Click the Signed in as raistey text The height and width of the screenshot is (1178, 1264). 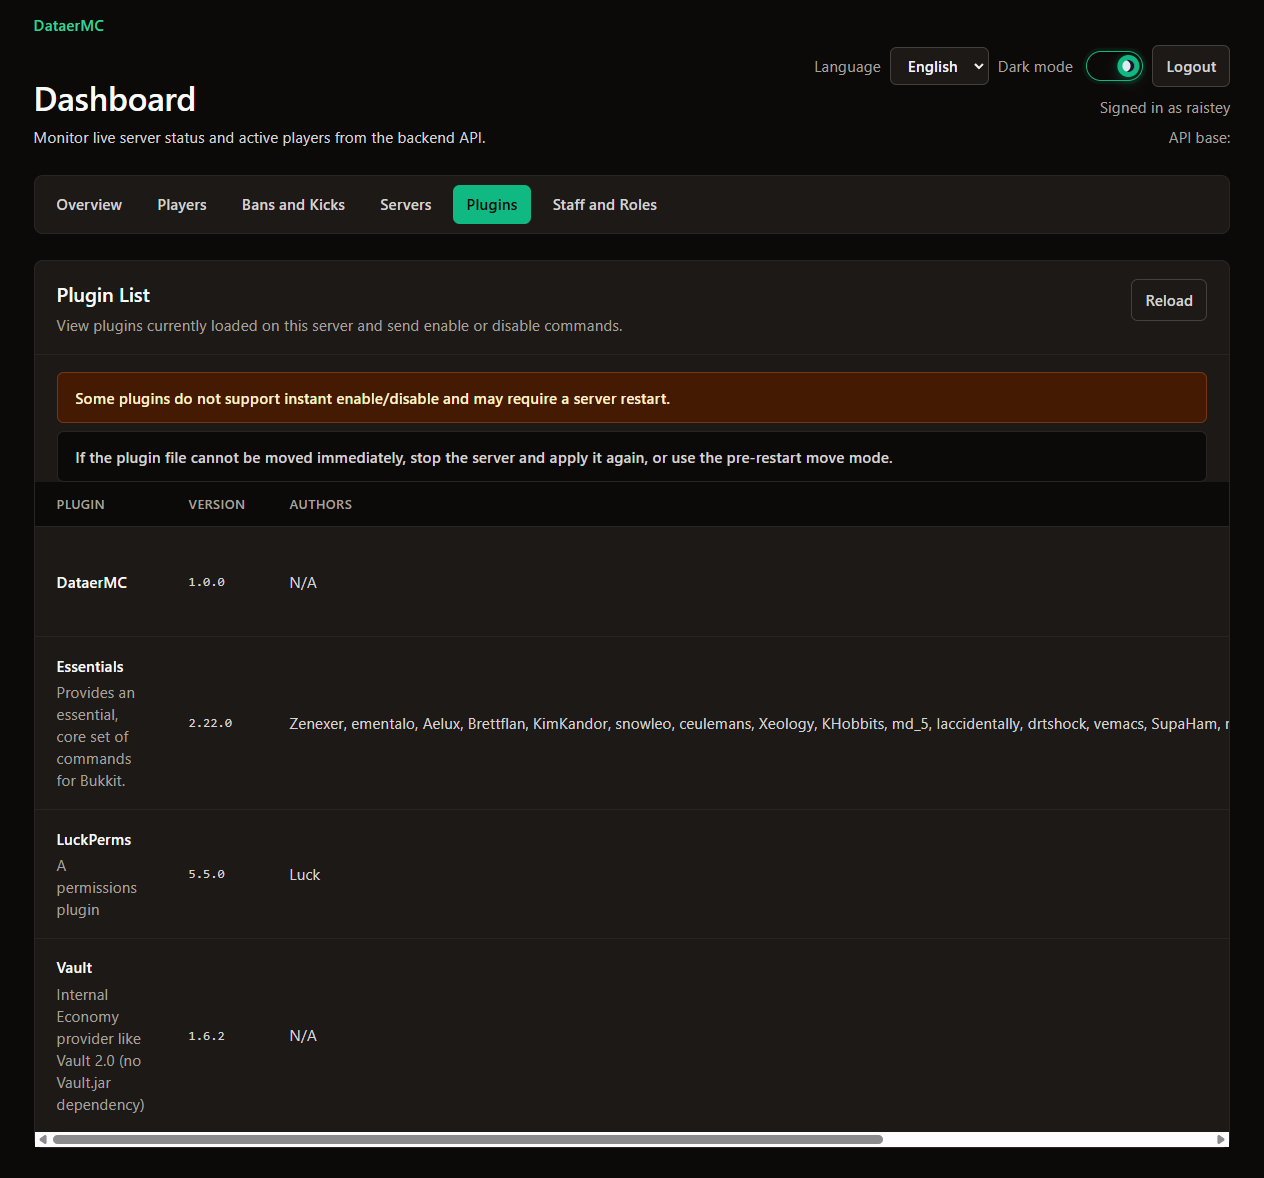tap(1165, 108)
